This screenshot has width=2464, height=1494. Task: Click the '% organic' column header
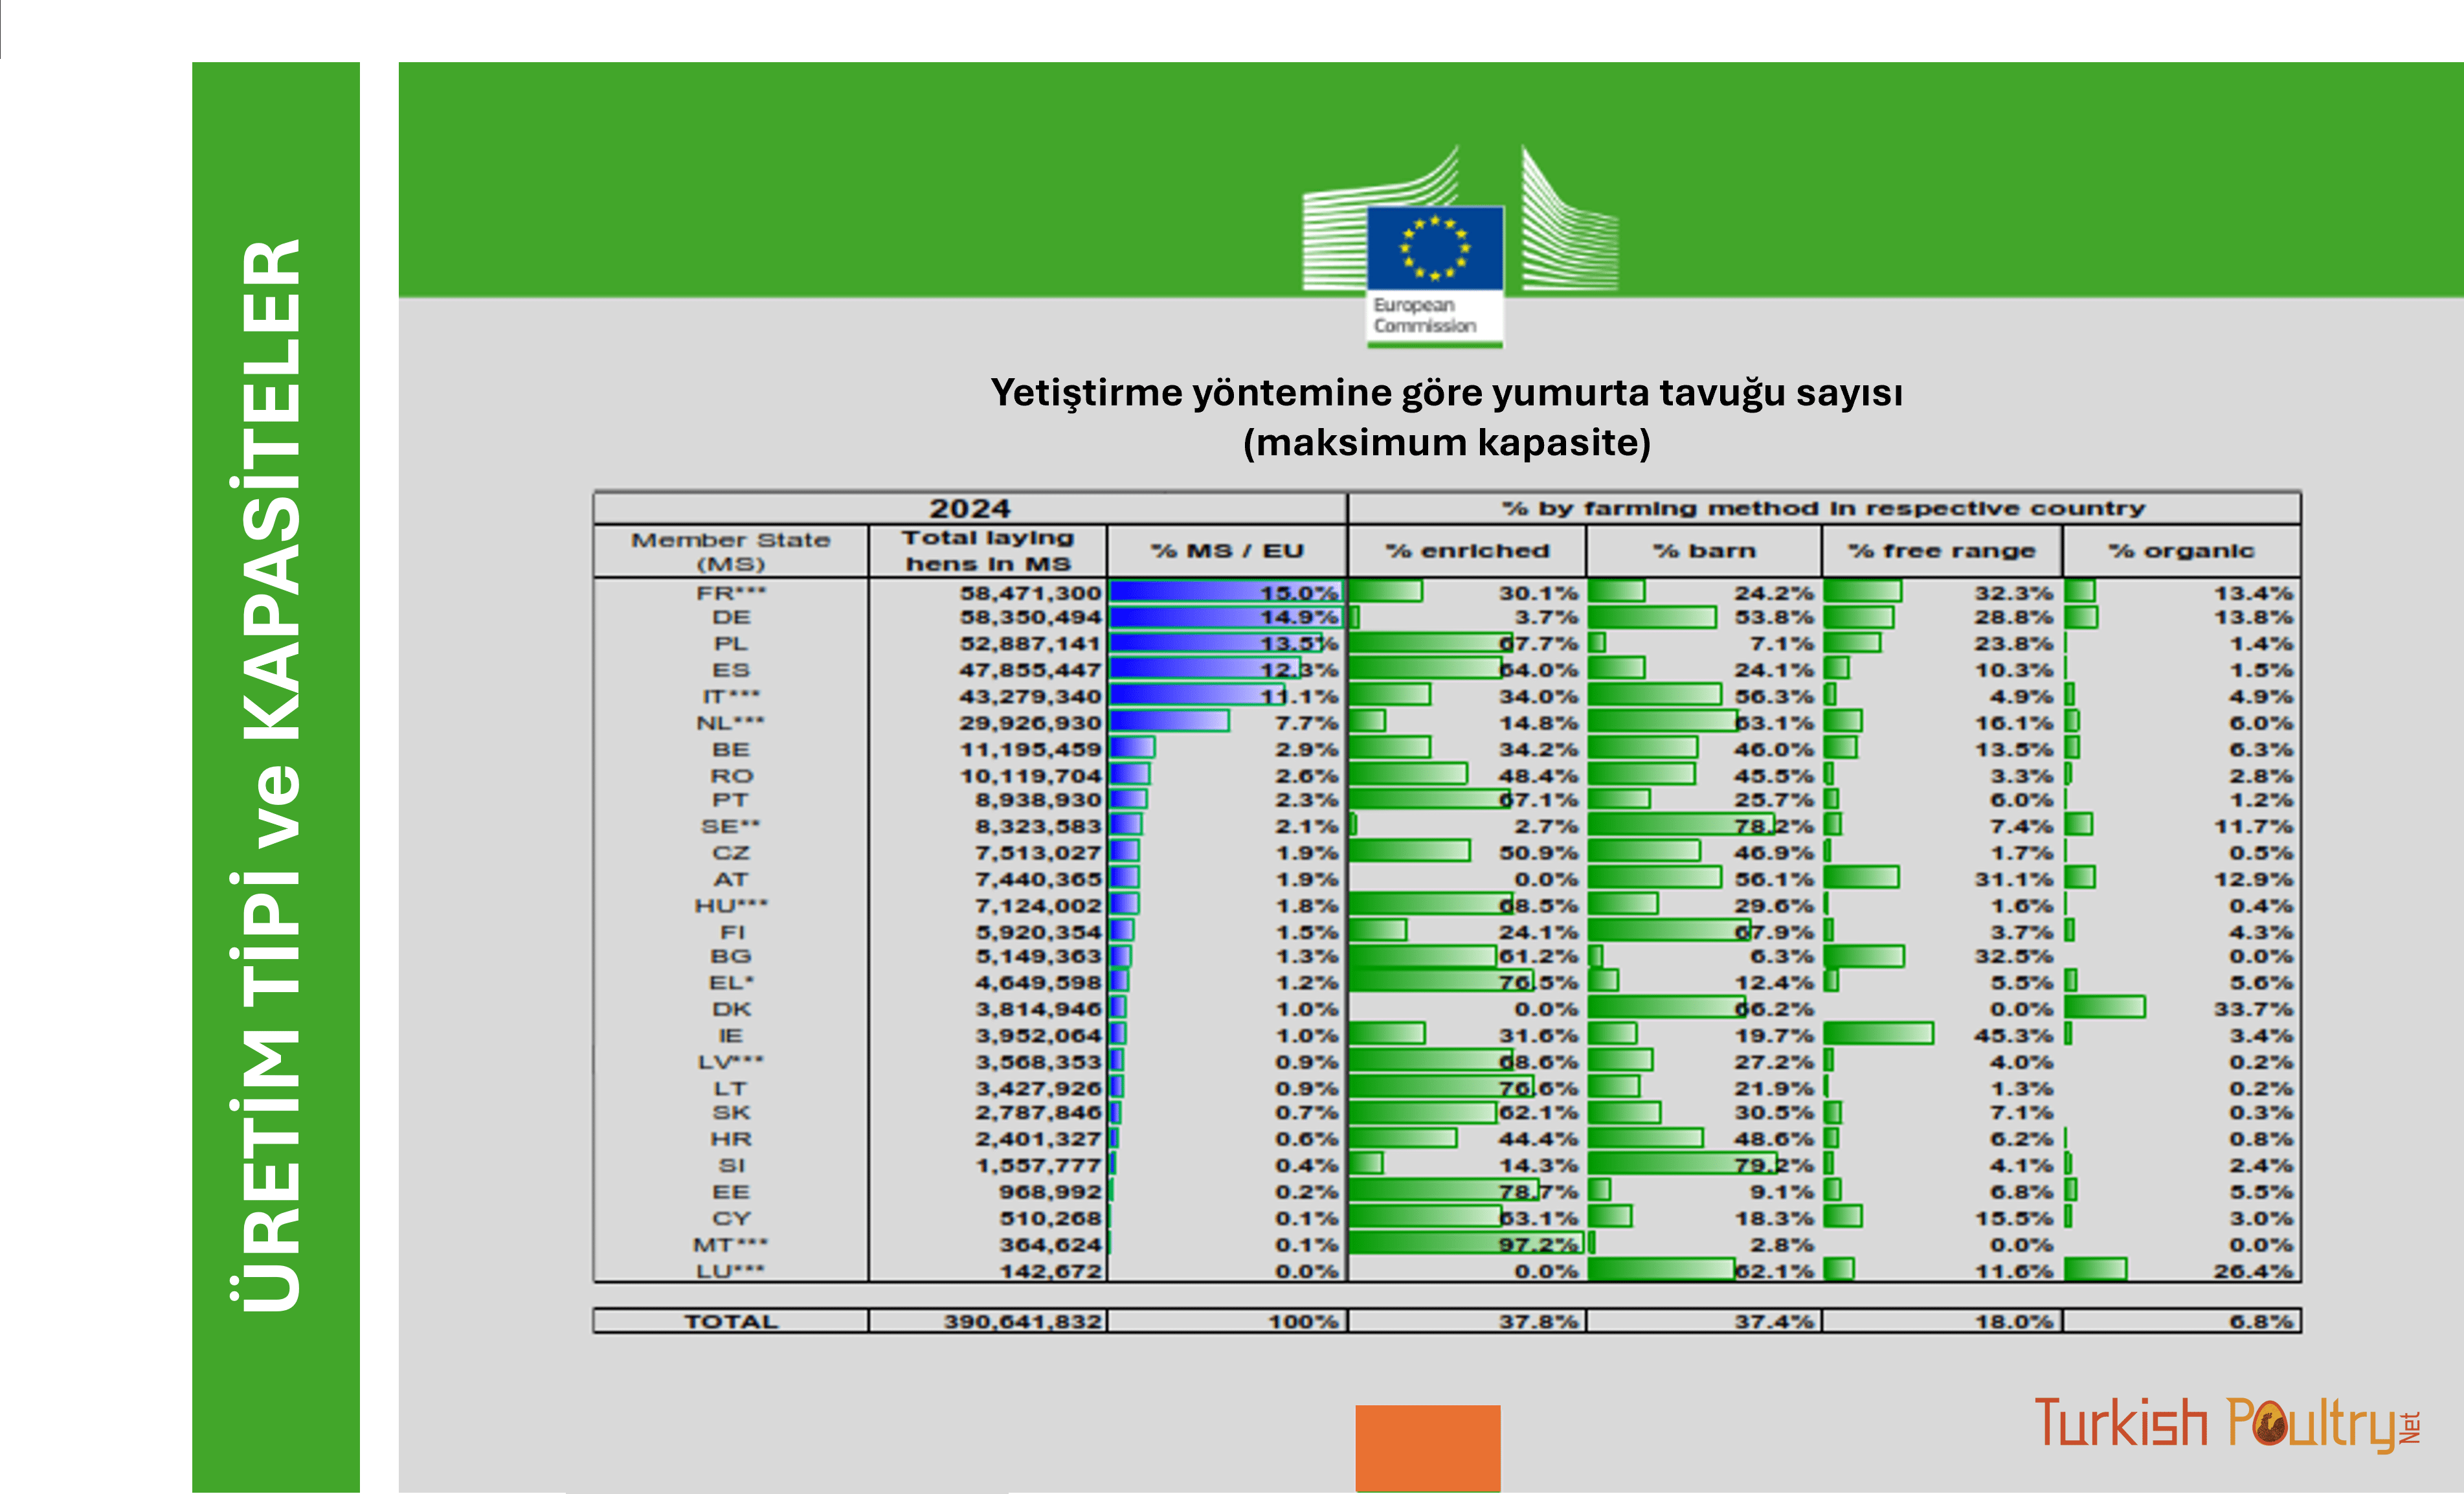pyautogui.click(x=2181, y=551)
